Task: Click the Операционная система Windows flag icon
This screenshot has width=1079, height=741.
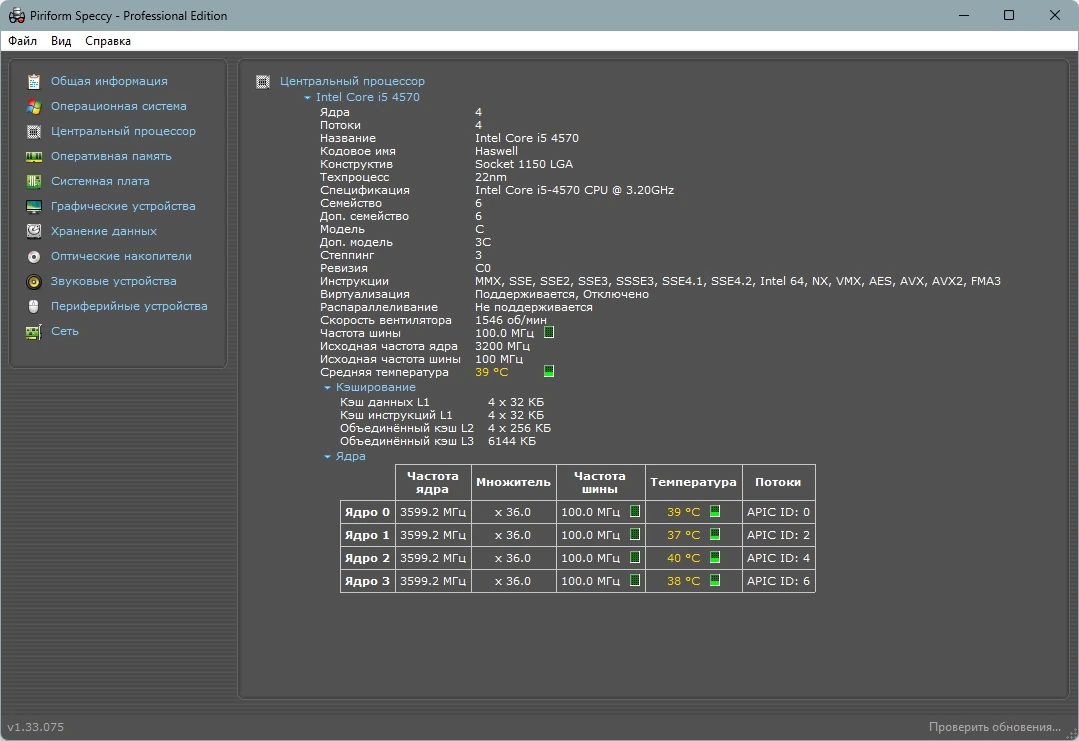Action: pyautogui.click(x=34, y=107)
